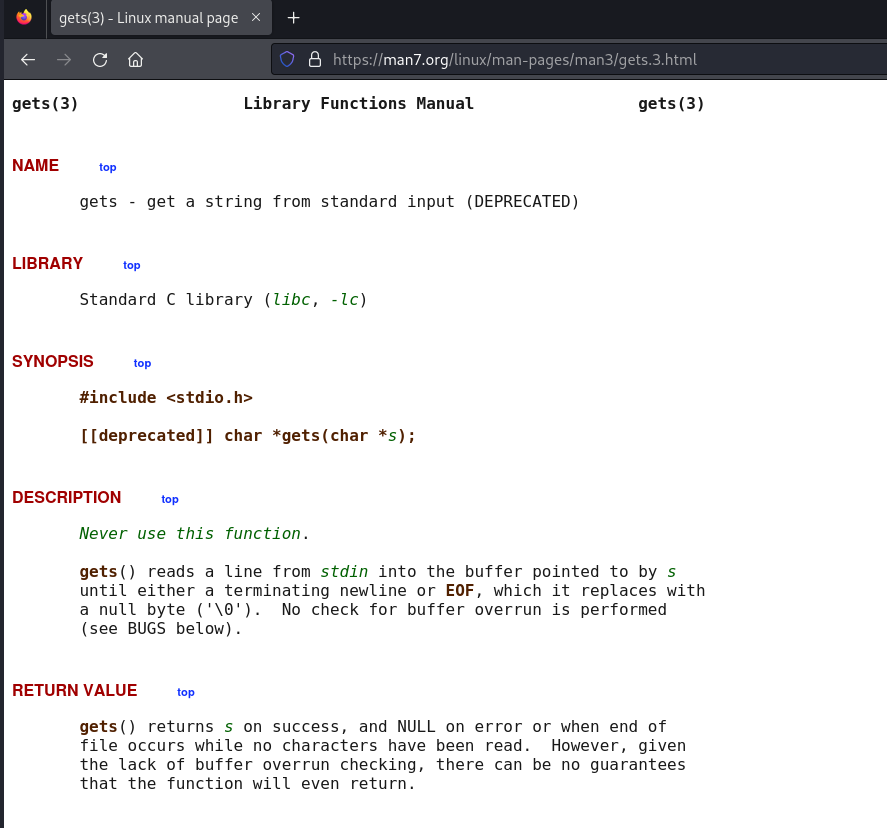Click the forward navigation arrow
Image resolution: width=887 pixels, height=828 pixels.
[x=64, y=60]
